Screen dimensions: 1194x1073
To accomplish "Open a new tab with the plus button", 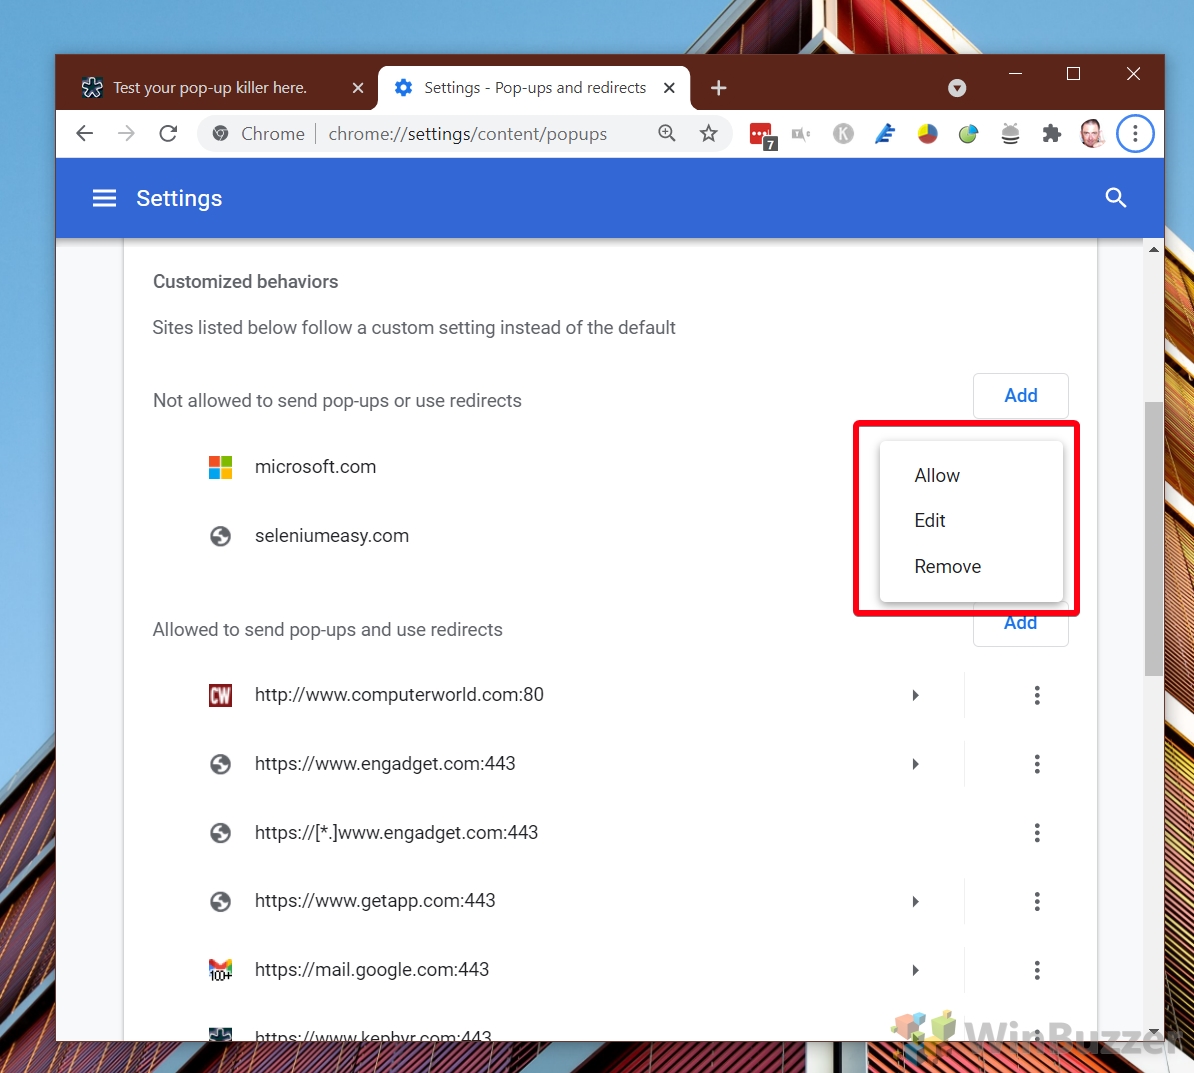I will coord(718,88).
